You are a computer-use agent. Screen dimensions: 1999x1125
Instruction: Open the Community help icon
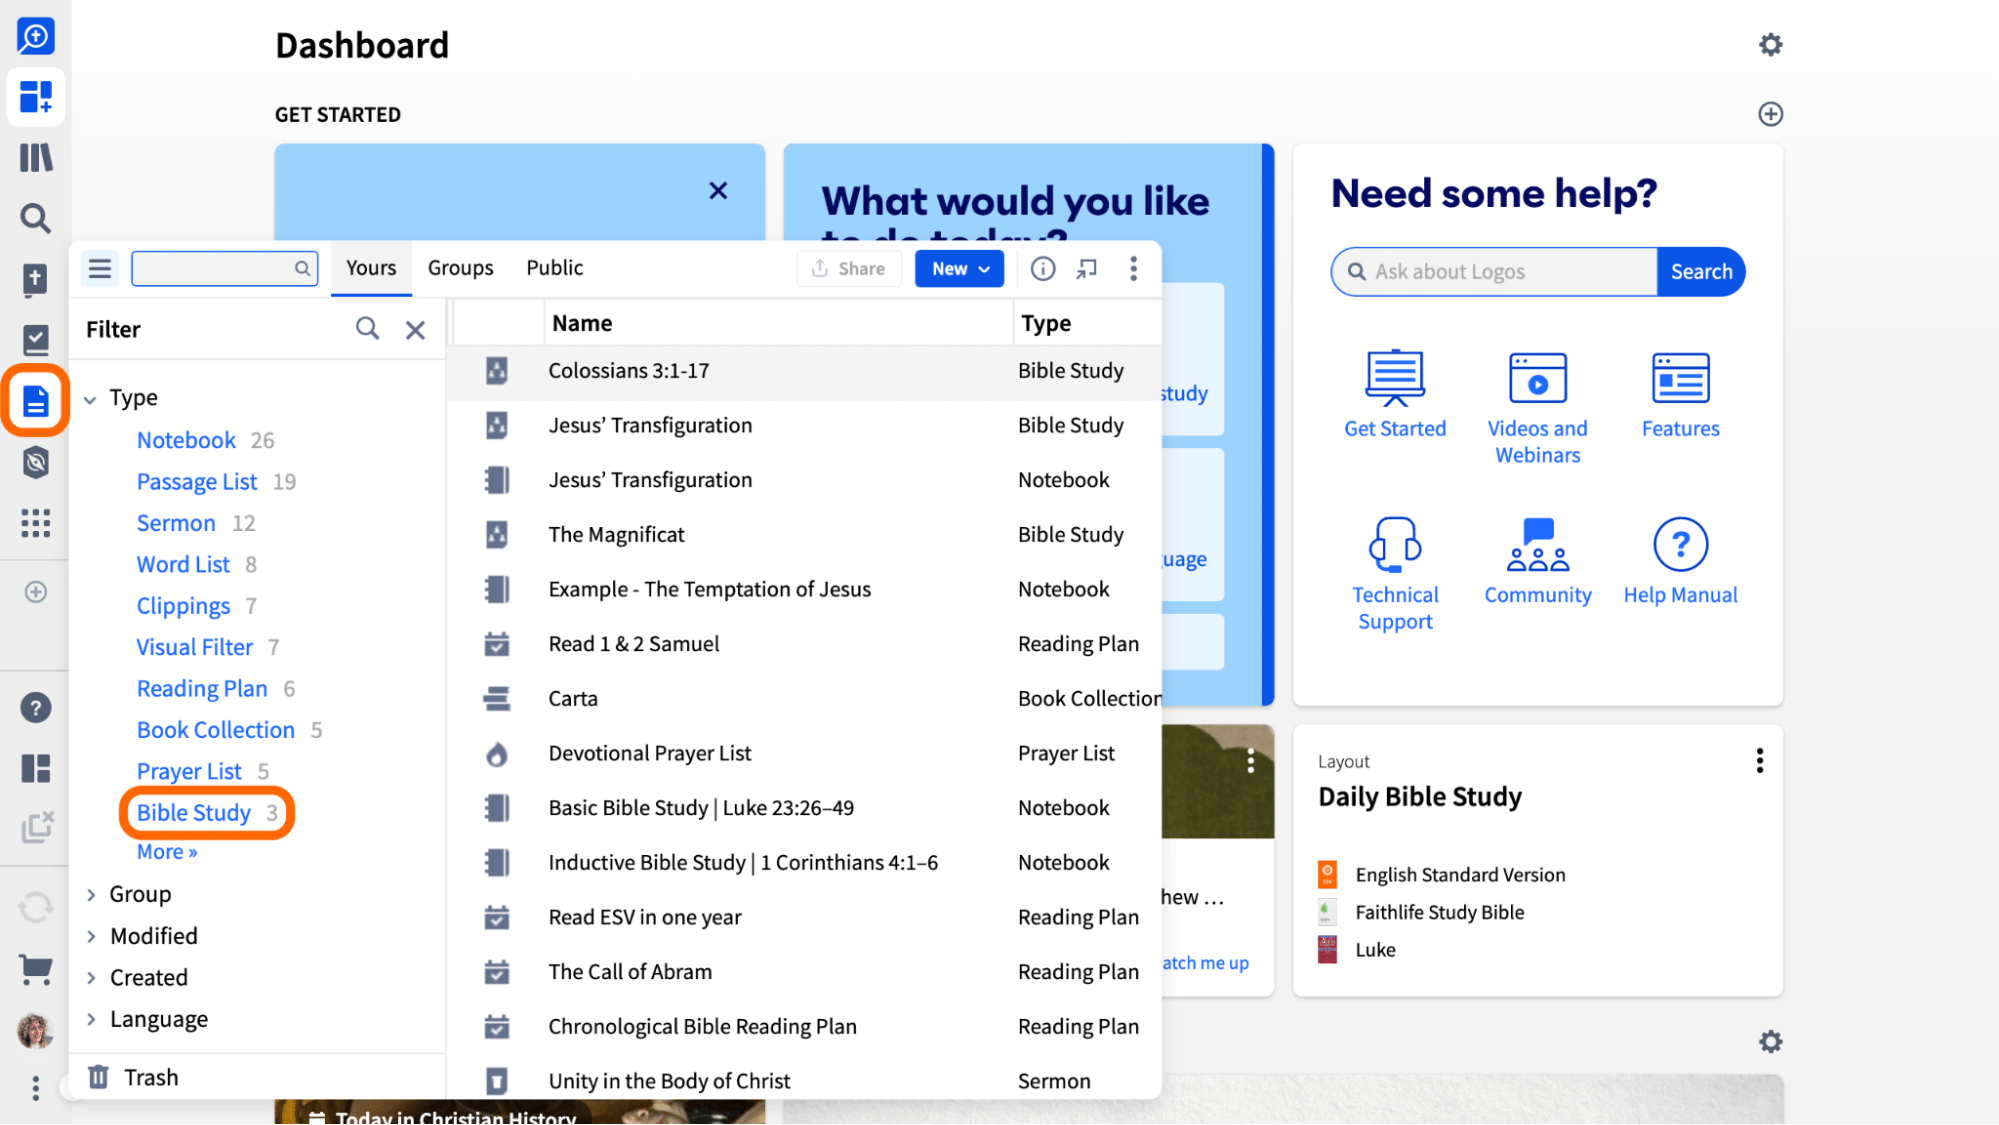tap(1537, 544)
